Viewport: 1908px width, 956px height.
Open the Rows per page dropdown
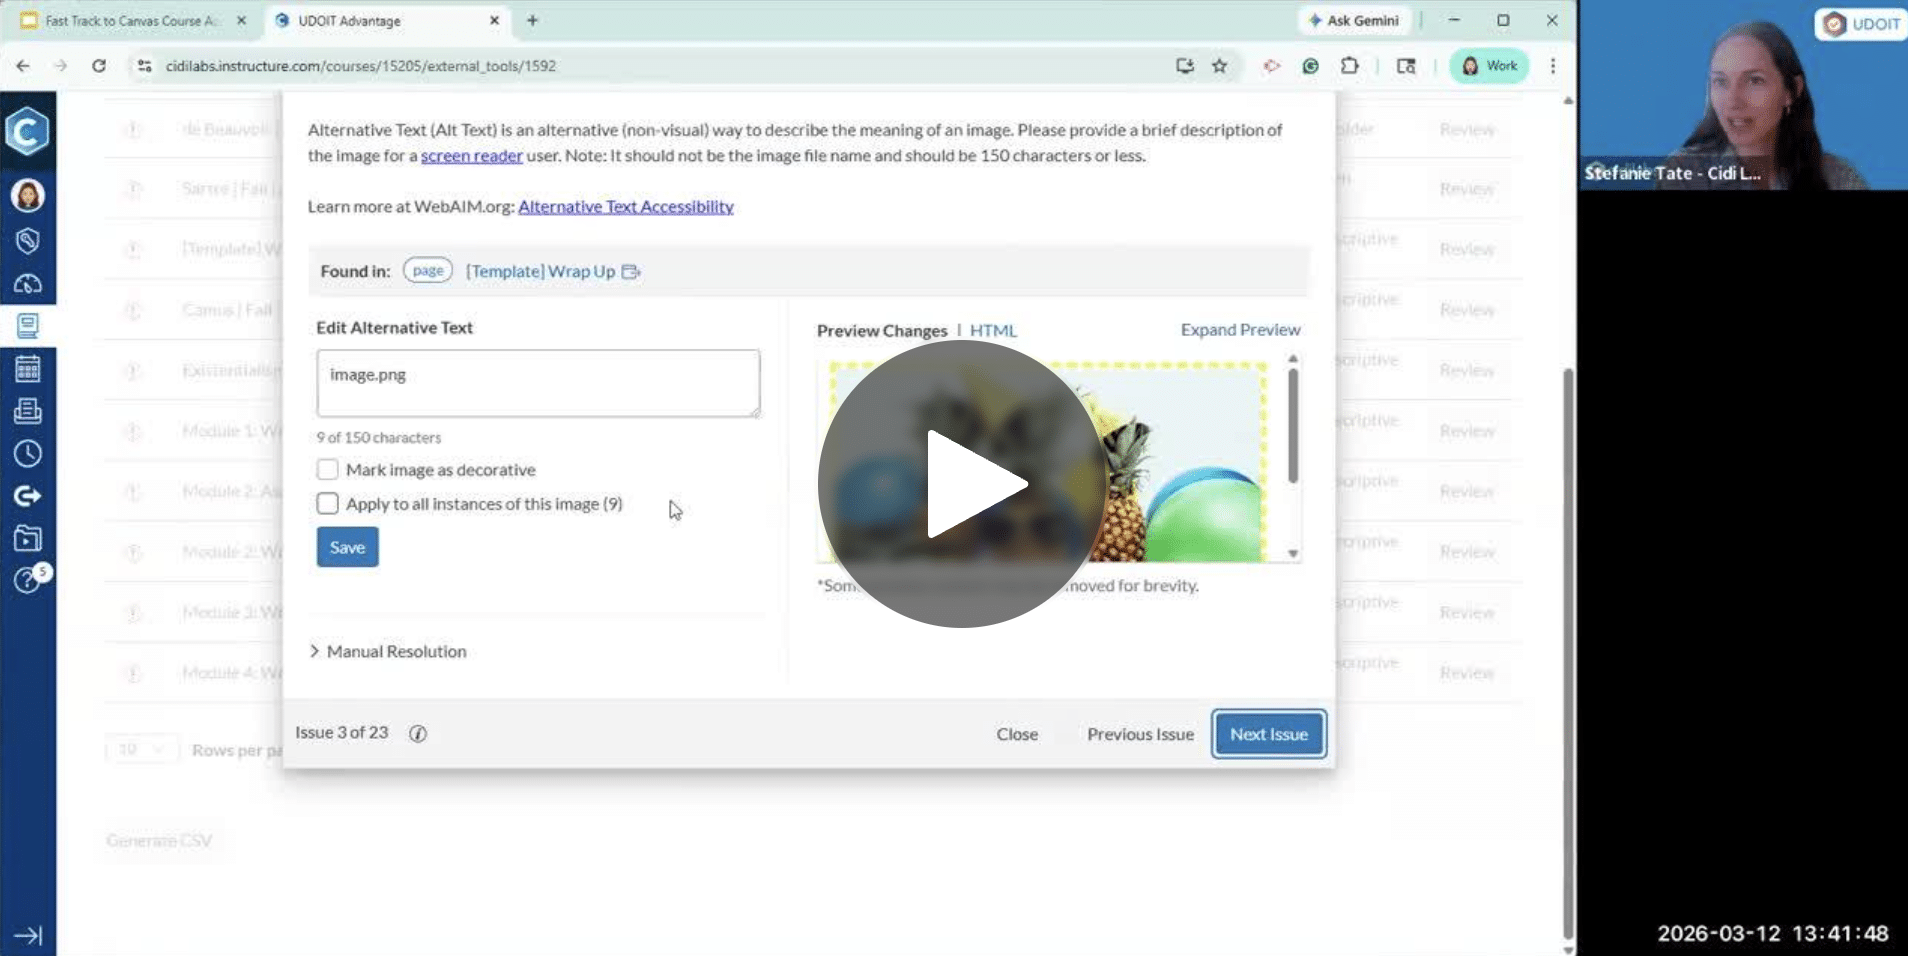click(140, 750)
